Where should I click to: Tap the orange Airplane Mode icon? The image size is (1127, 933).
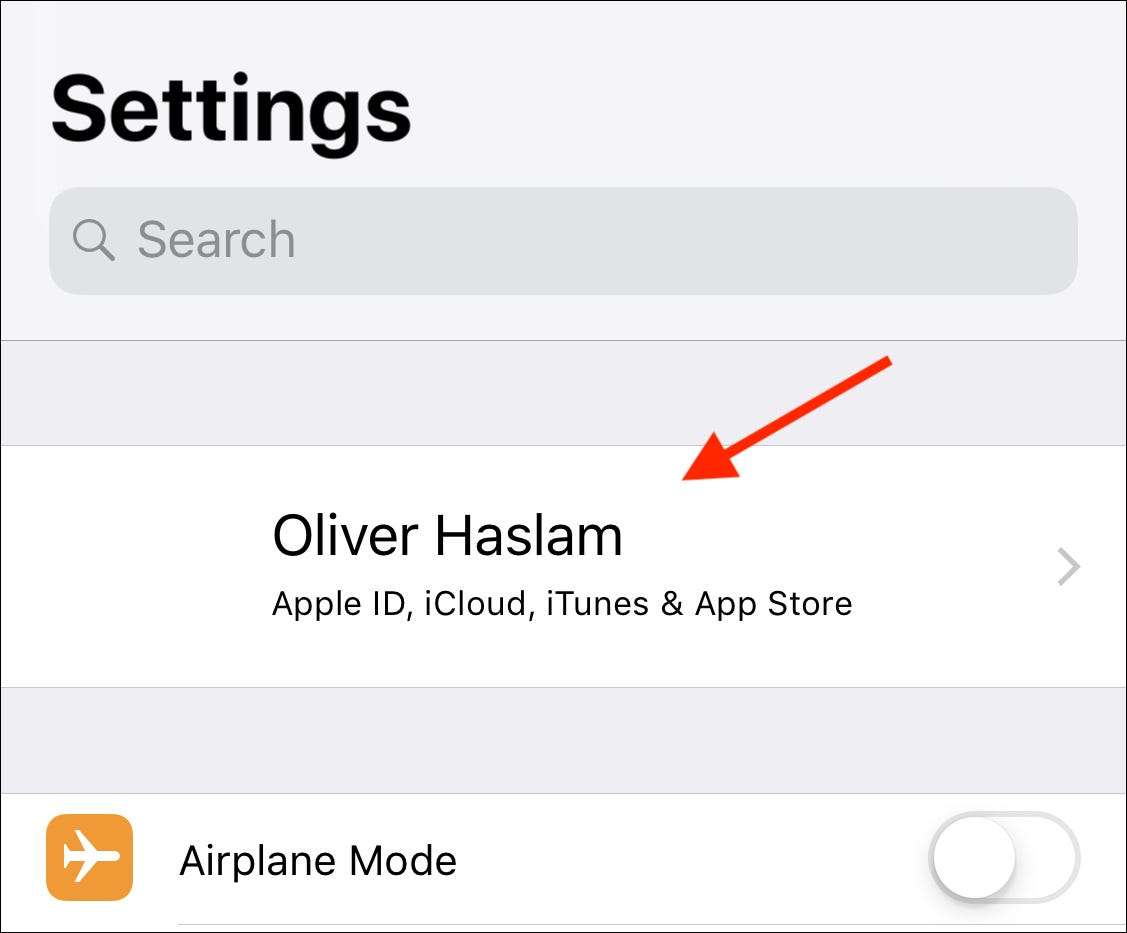coord(89,857)
